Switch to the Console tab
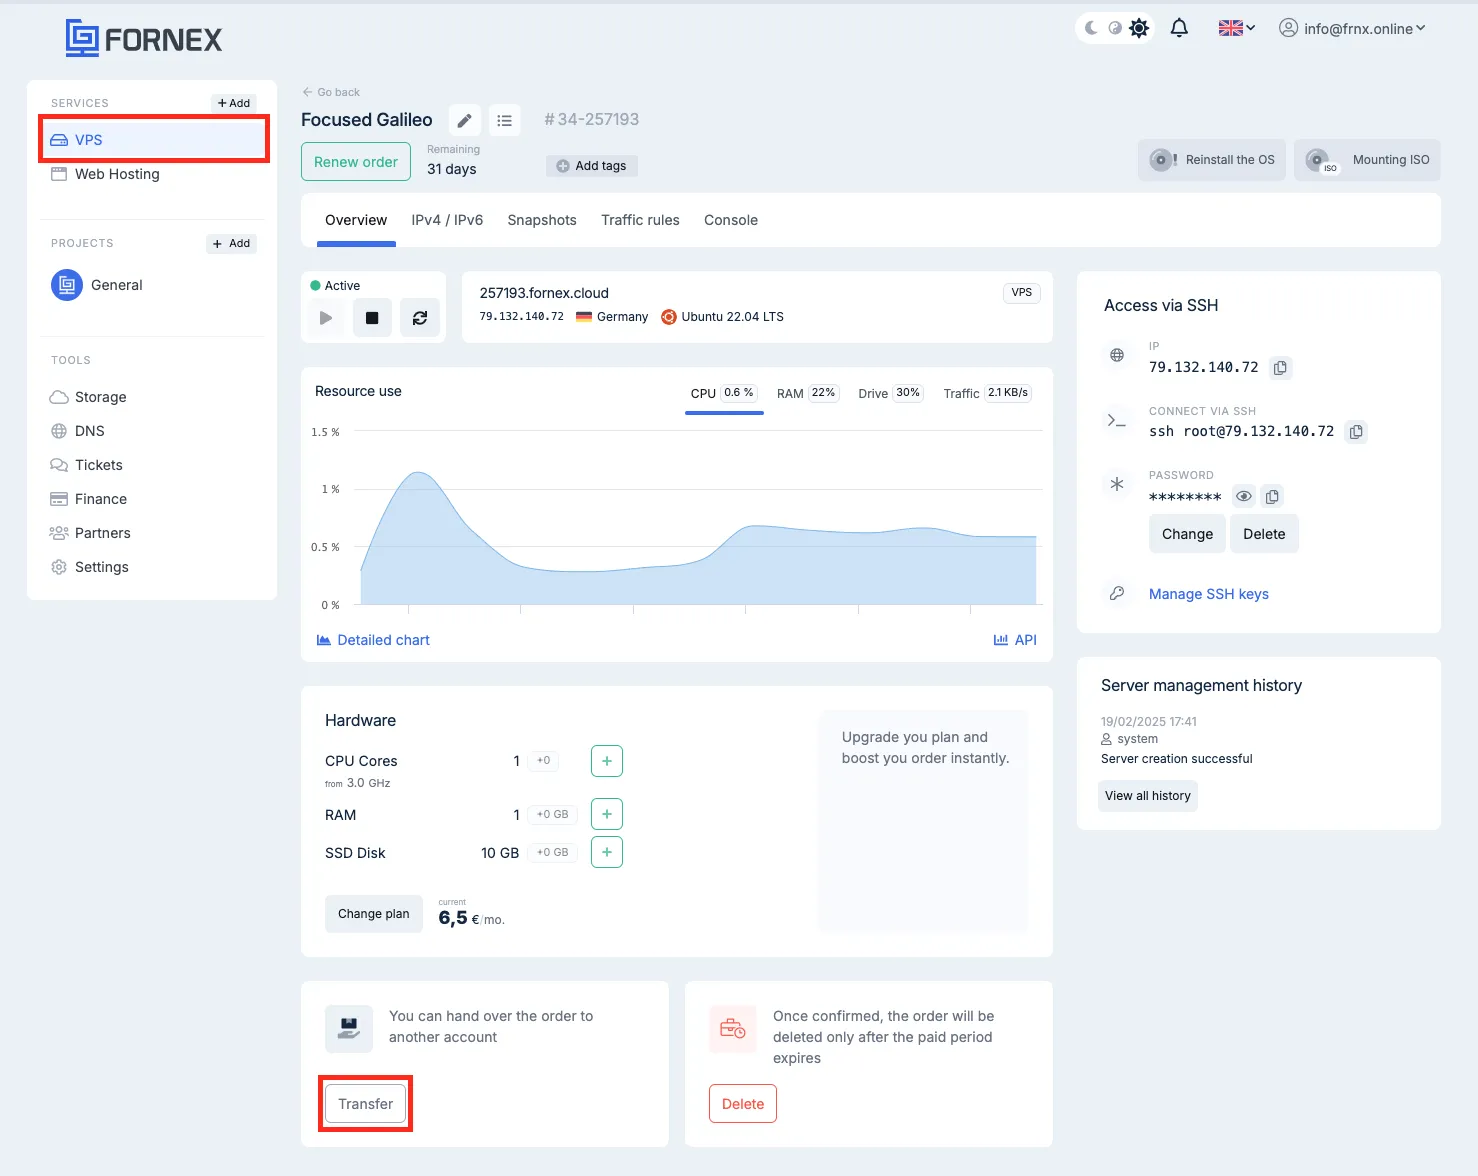 [730, 220]
